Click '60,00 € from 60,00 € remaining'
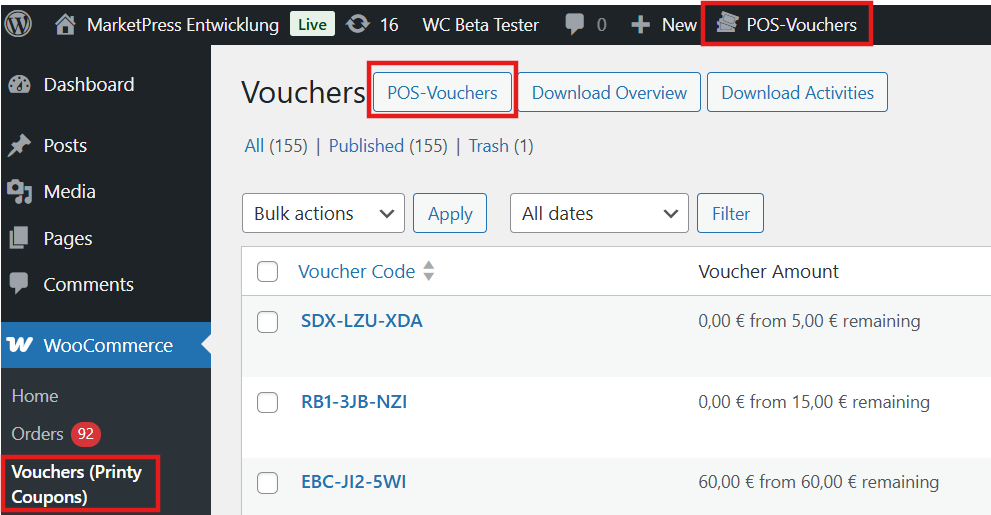Image resolution: width=991 pixels, height=515 pixels. [818, 482]
